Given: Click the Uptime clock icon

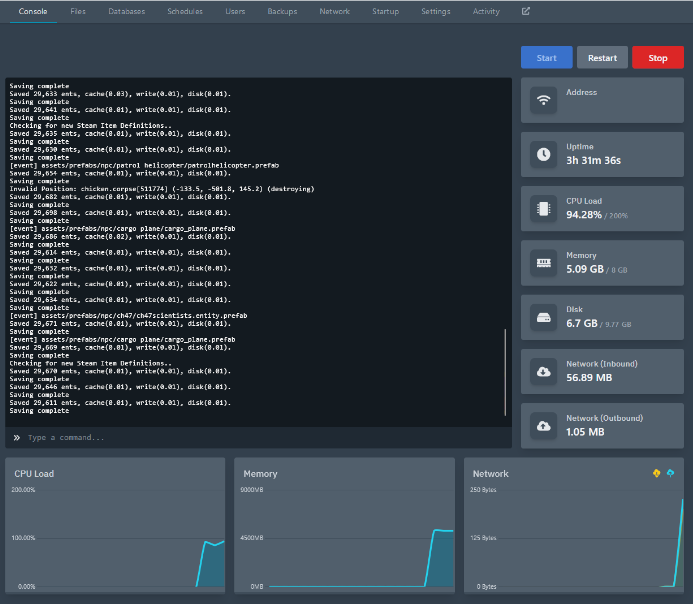Looking at the screenshot, I should pos(544,154).
